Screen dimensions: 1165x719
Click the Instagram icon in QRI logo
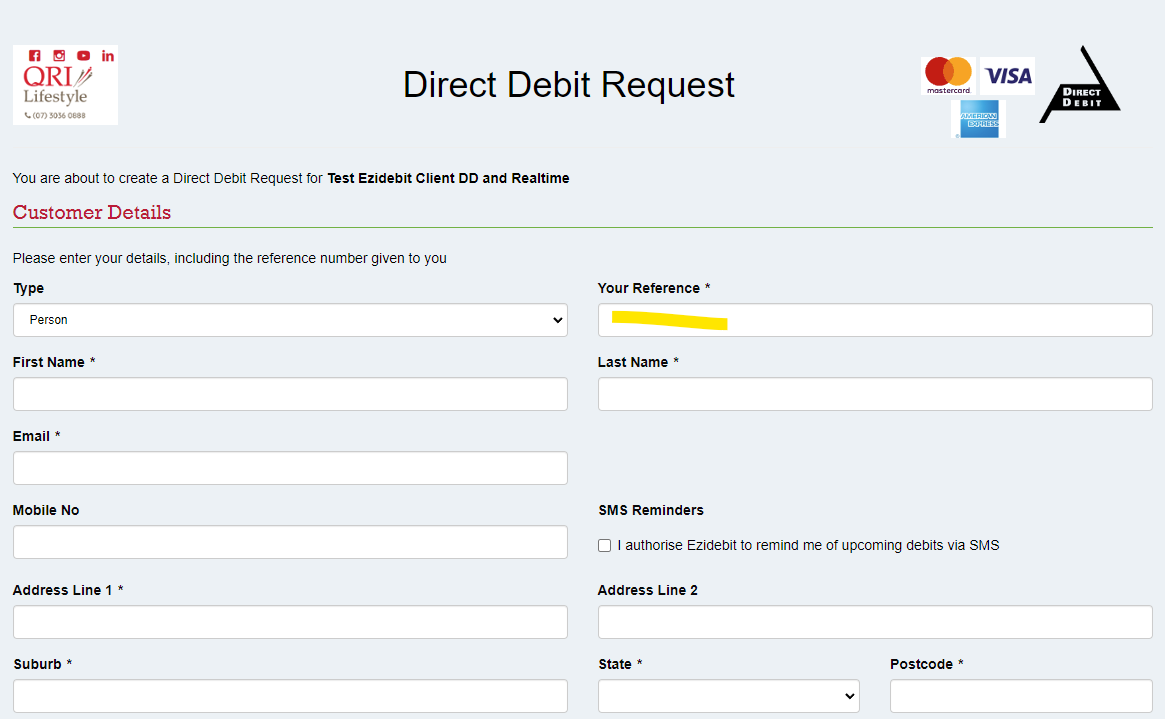pyautogui.click(x=59, y=56)
